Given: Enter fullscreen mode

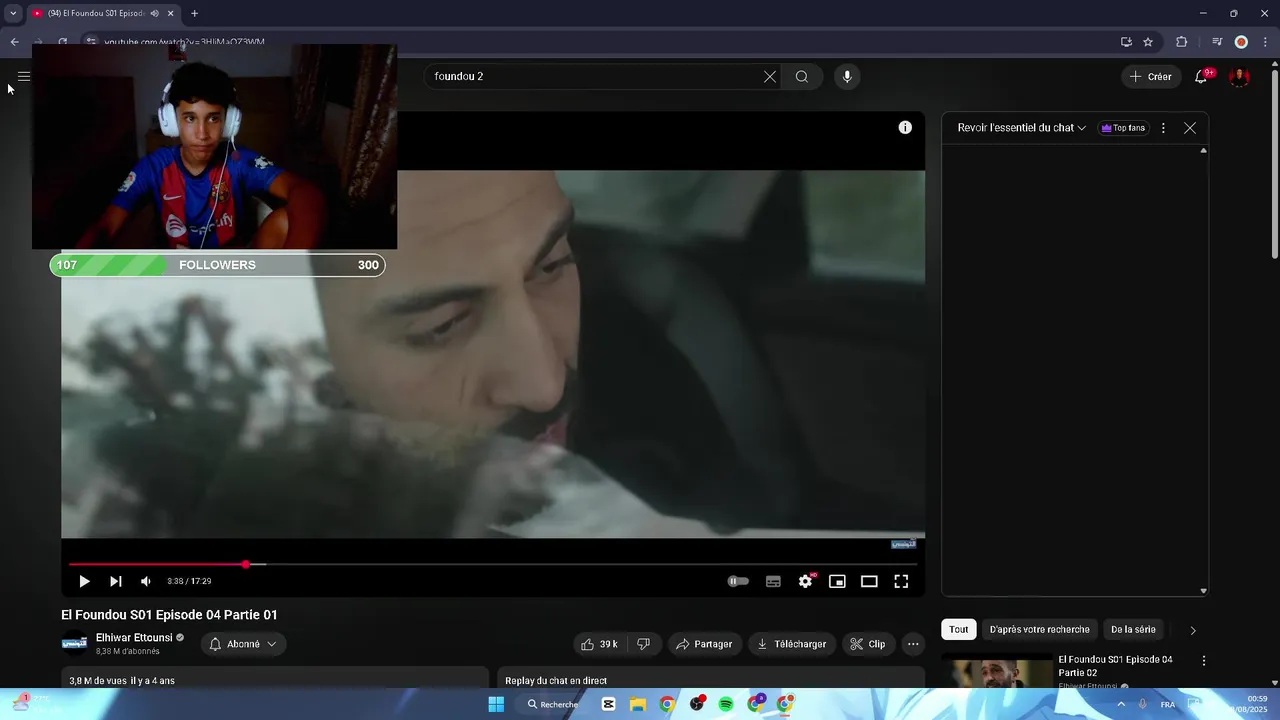Looking at the screenshot, I should click(901, 581).
